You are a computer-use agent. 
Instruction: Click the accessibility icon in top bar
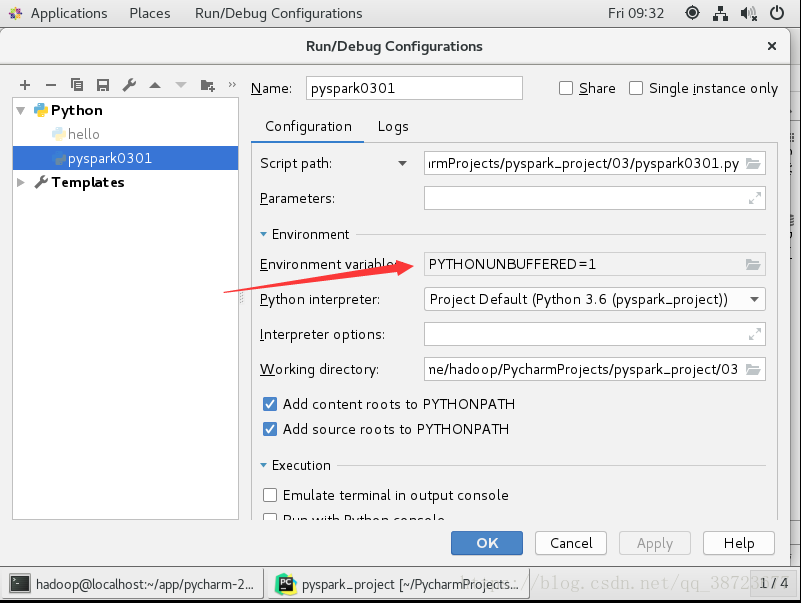click(x=692, y=13)
